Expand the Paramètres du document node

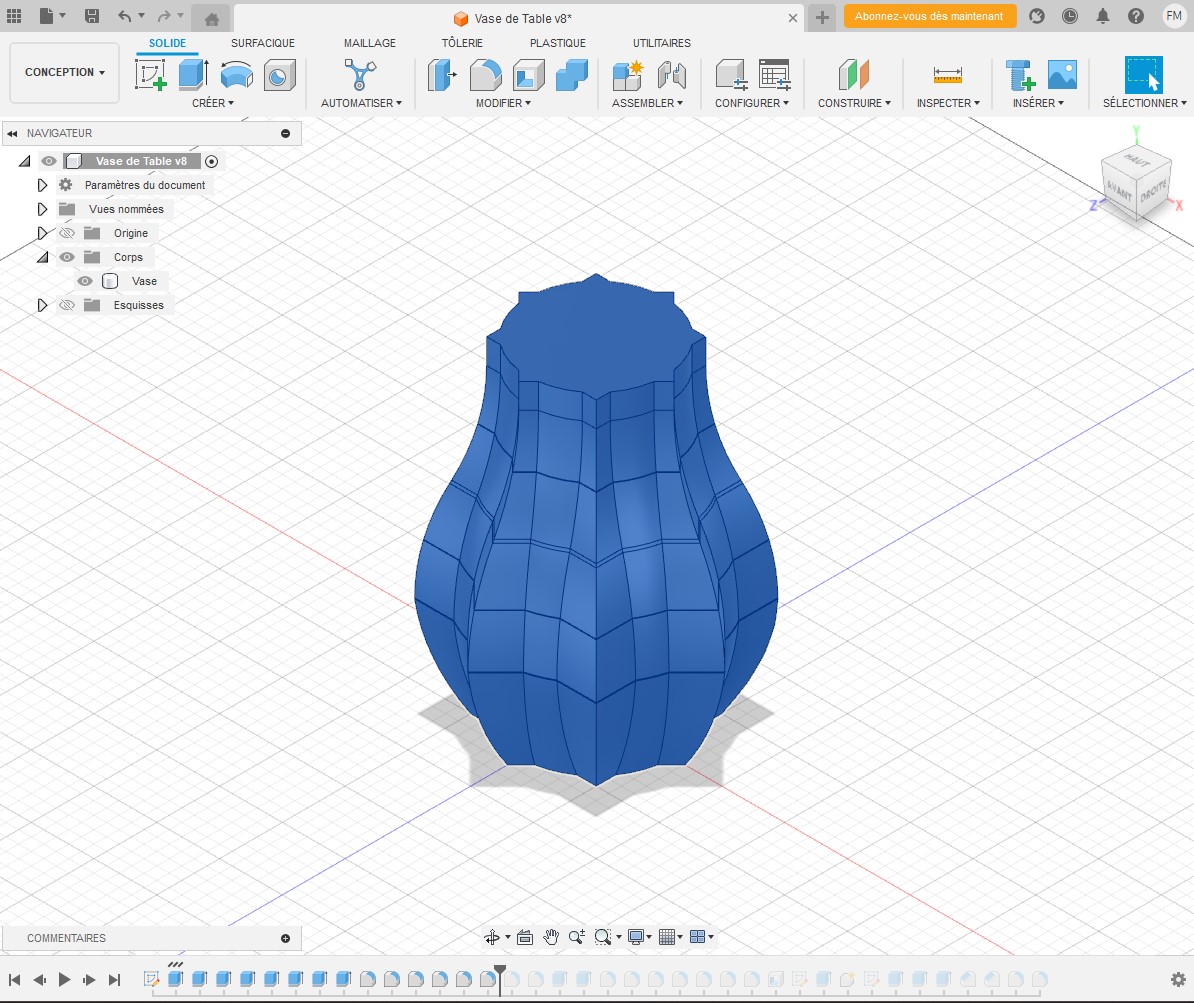42,185
